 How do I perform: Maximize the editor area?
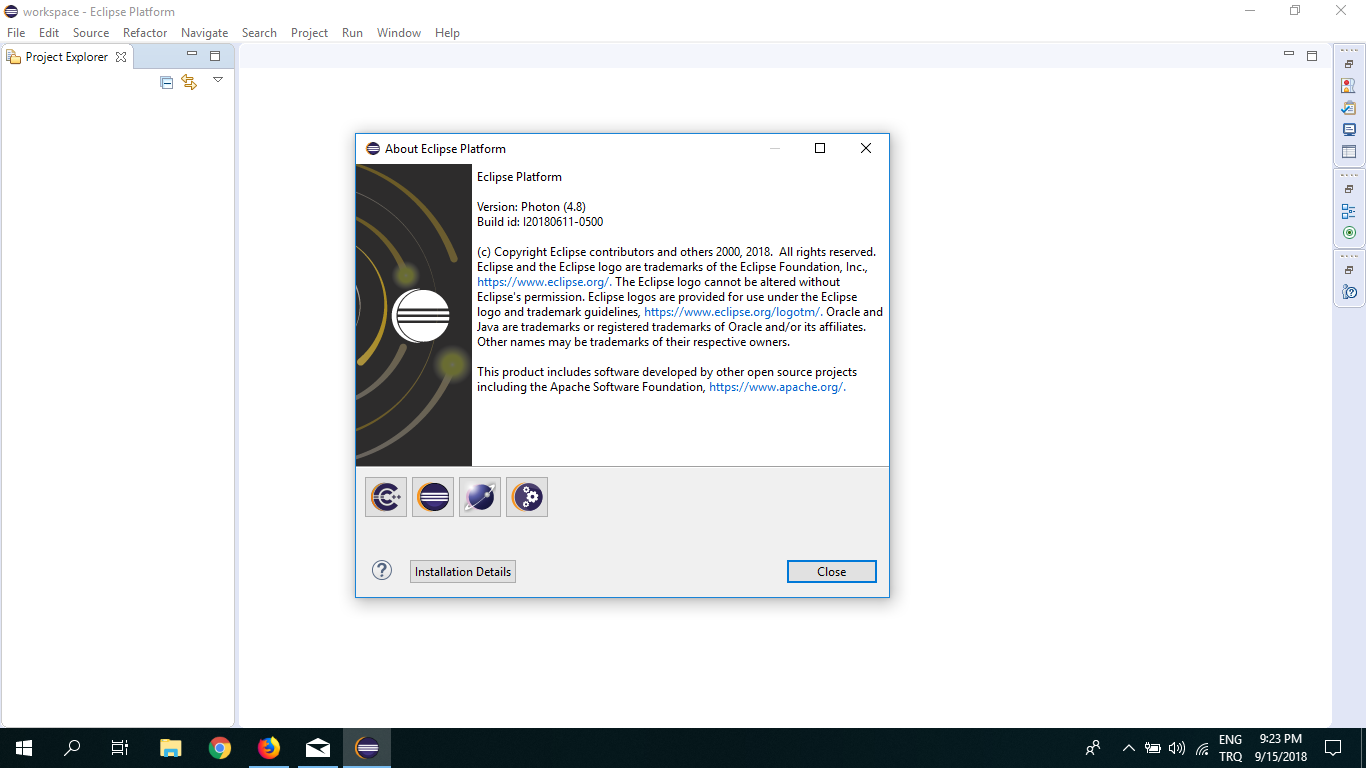pos(1312,56)
